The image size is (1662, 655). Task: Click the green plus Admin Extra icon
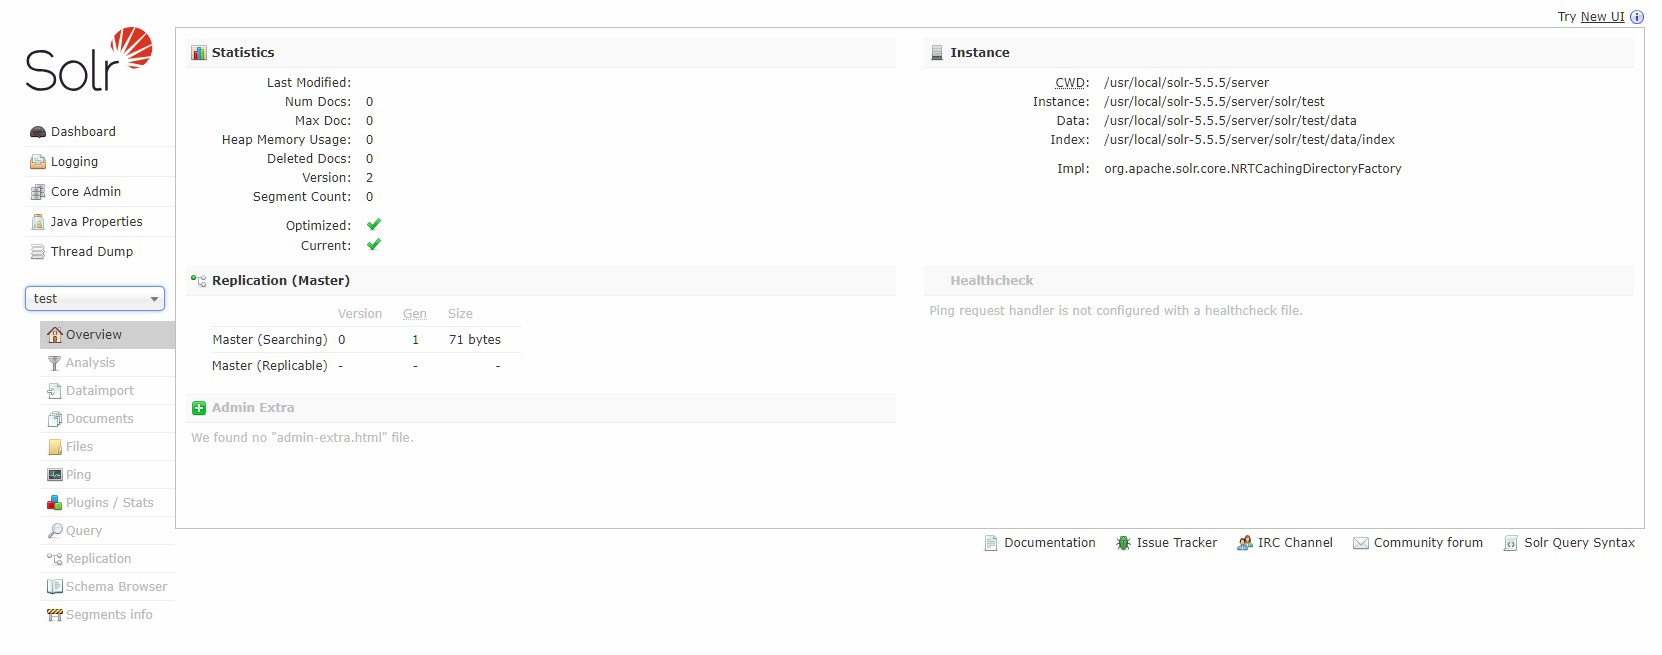click(199, 408)
